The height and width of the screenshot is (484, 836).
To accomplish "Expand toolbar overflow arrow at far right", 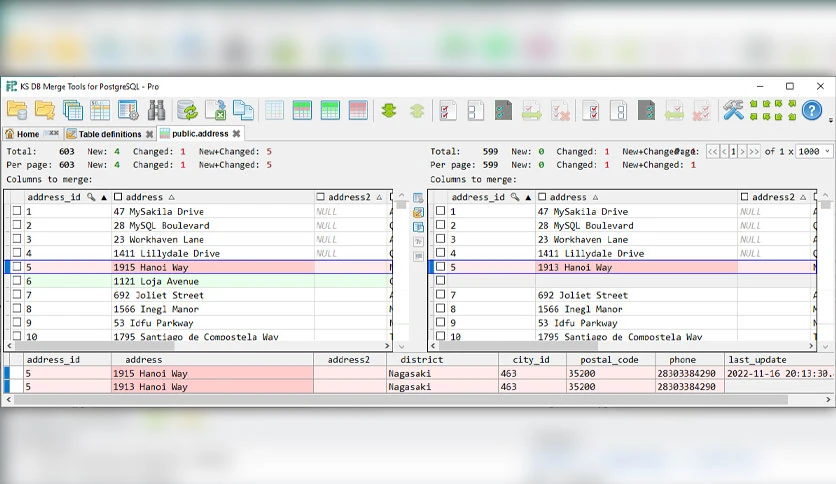I will click(831, 120).
